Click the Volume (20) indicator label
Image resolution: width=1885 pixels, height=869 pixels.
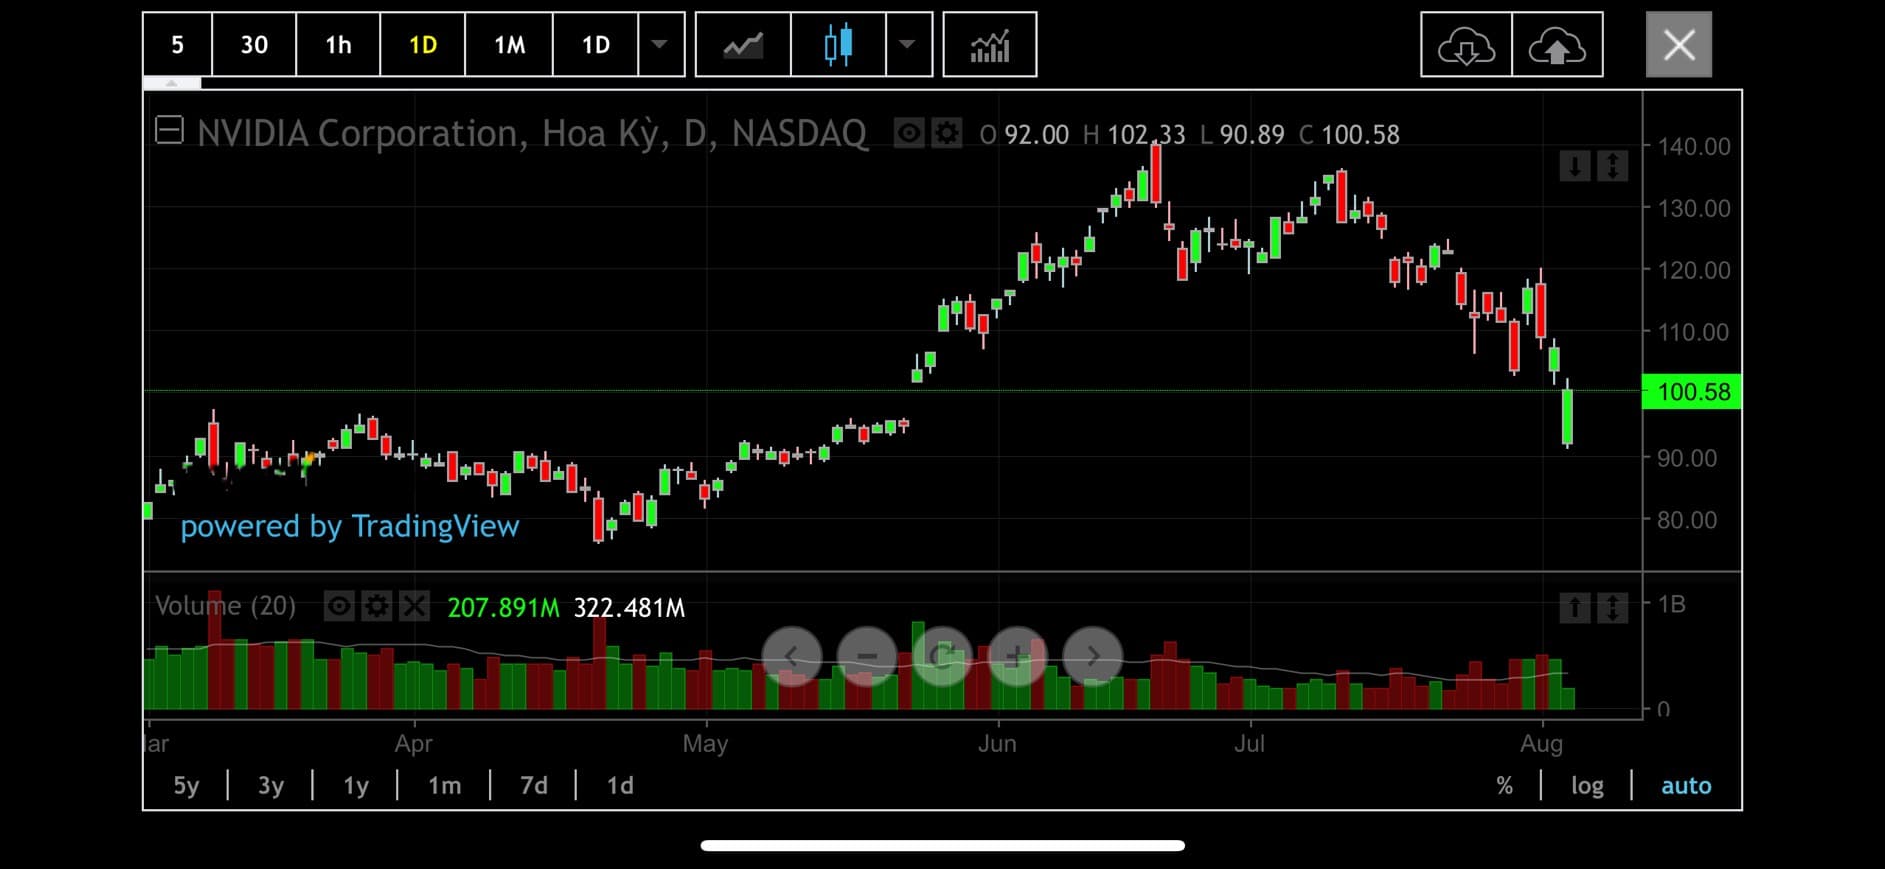click(225, 606)
